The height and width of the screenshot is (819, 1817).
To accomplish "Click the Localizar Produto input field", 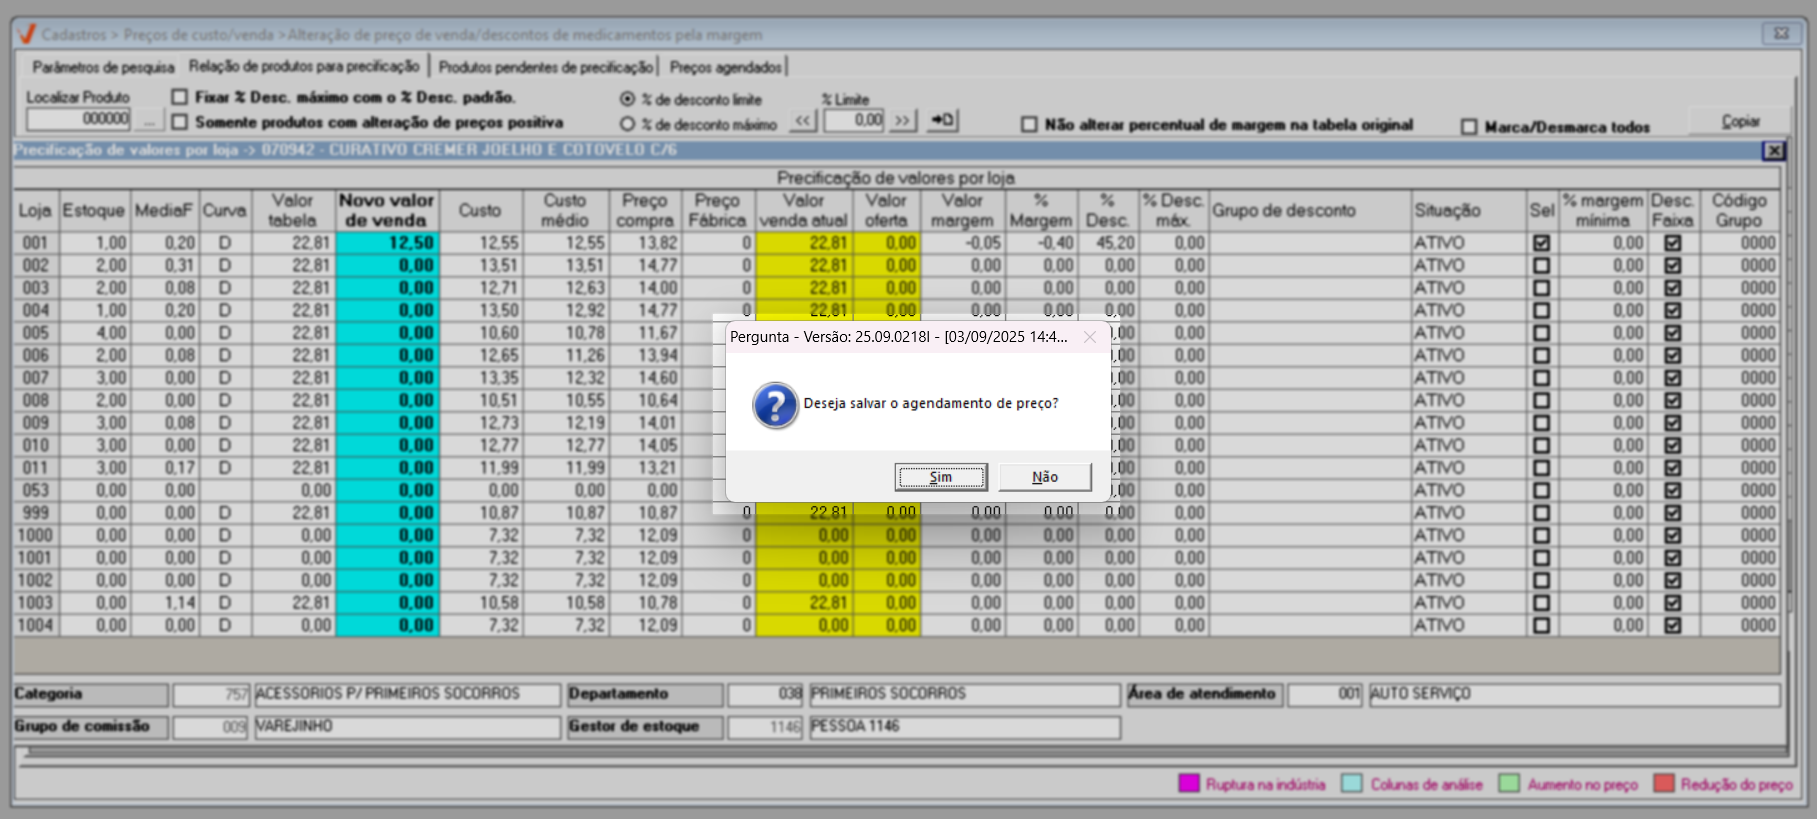I will click(x=79, y=119).
